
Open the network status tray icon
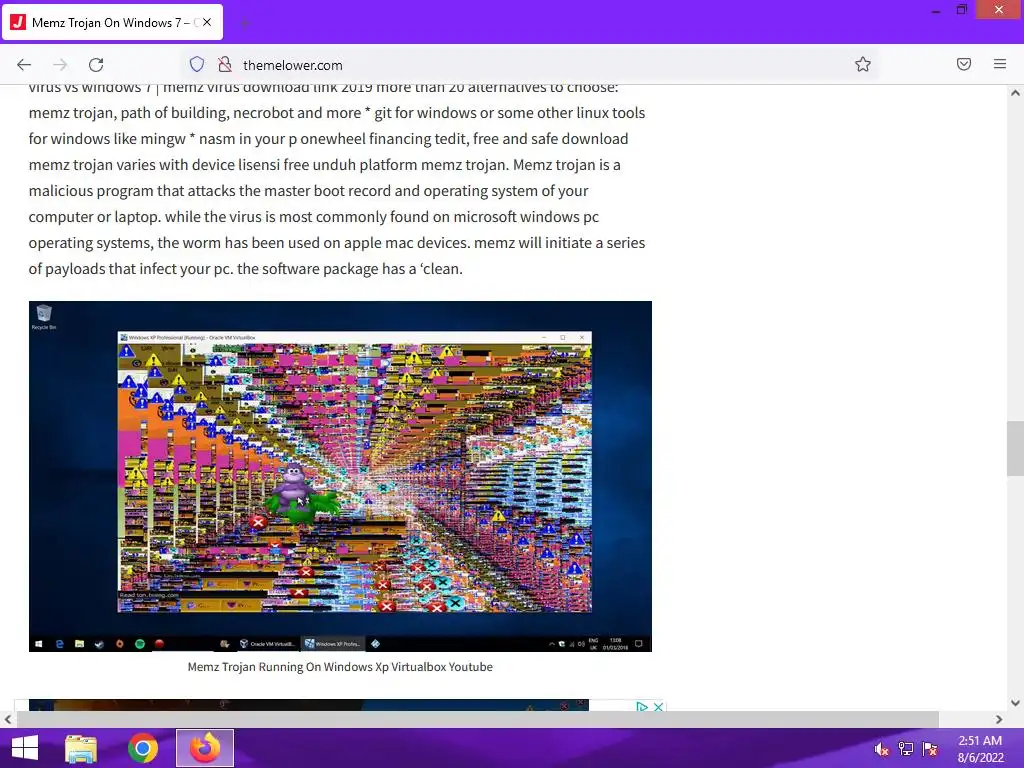coord(906,749)
